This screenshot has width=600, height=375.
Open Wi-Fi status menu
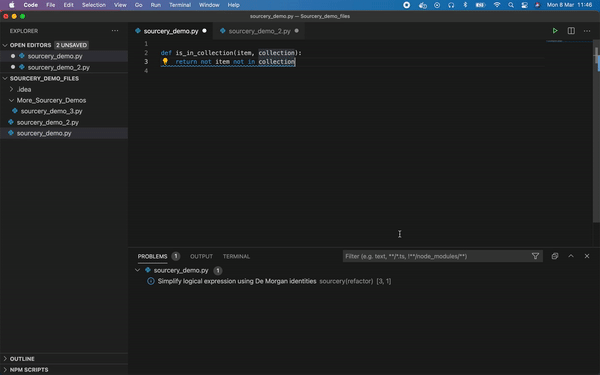pyautogui.click(x=497, y=5)
